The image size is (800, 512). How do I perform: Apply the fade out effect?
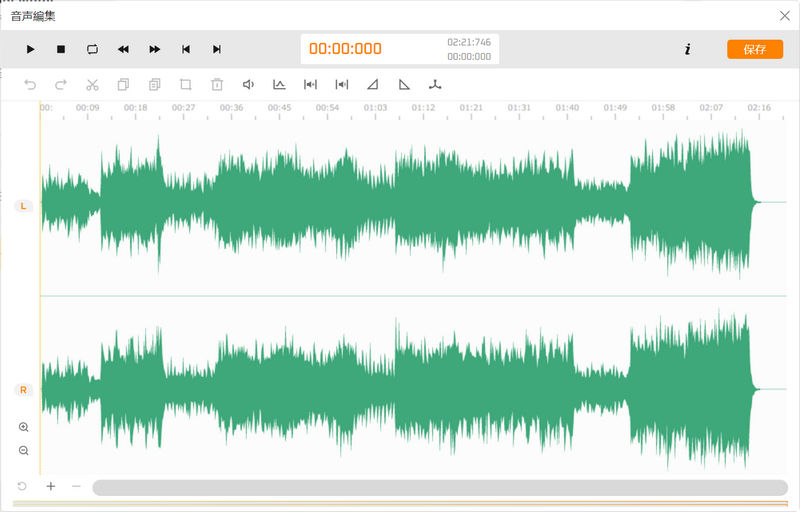(x=404, y=85)
